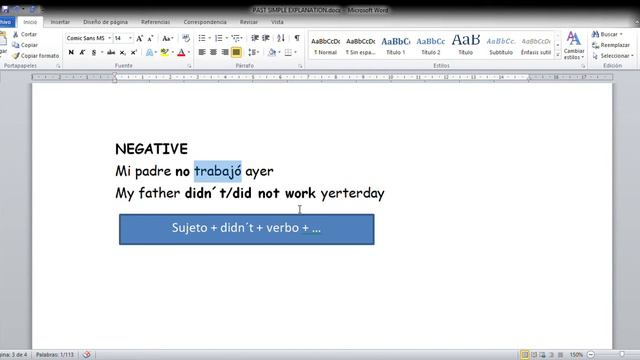Screen dimensions: 640x360
Task: Expand the numbering list dropdown
Action: tap(227, 38)
